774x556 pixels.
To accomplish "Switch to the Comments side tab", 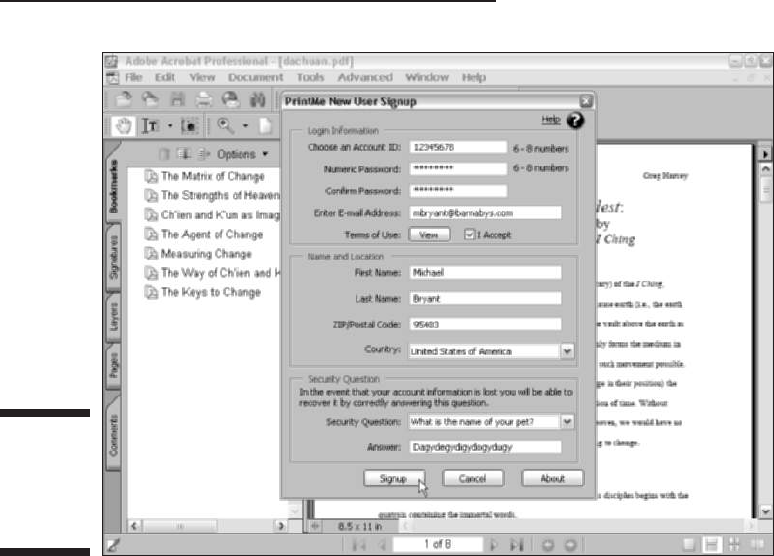I will pos(114,434).
